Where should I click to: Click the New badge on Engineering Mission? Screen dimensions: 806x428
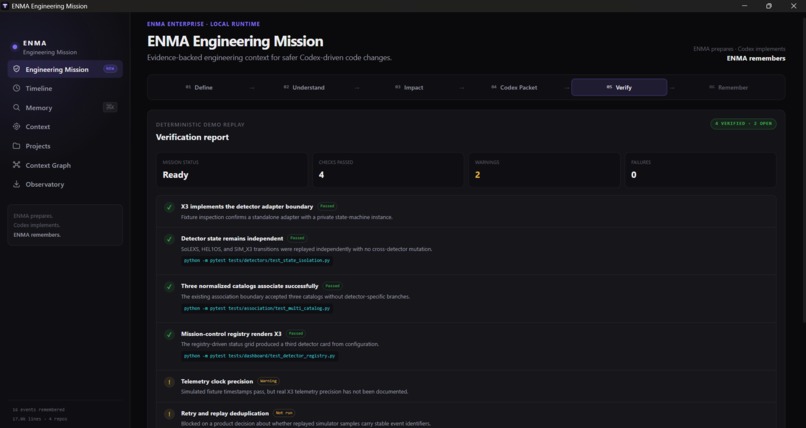(x=110, y=68)
